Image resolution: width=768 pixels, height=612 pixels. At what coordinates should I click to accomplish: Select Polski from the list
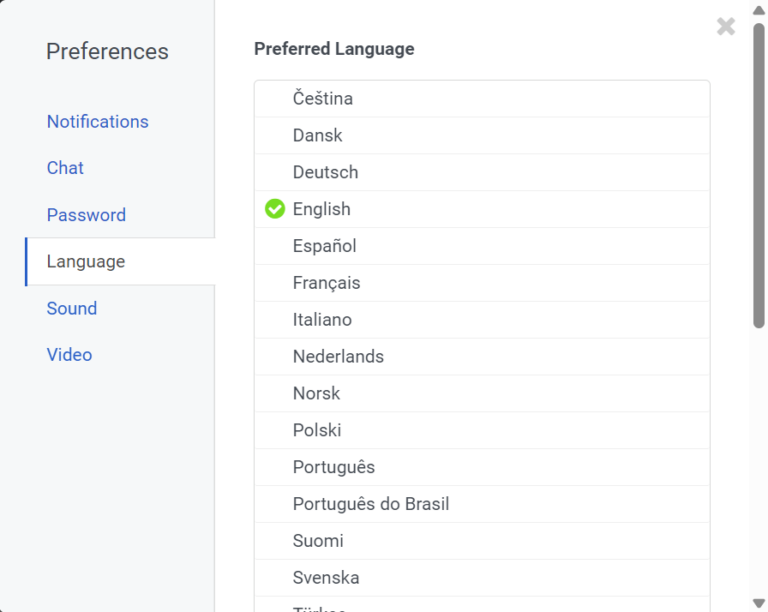tap(317, 430)
